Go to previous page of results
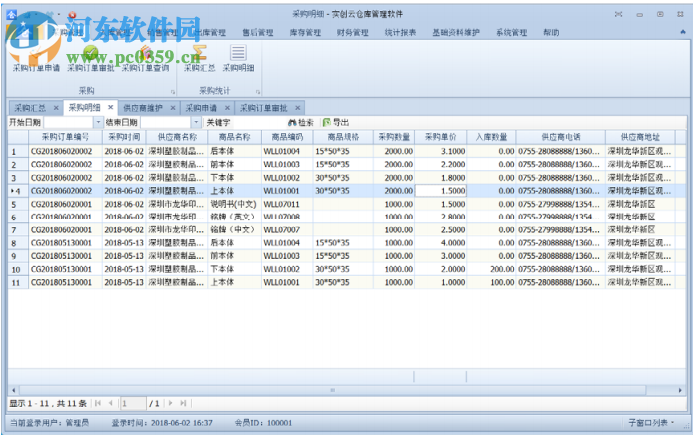 coord(110,403)
